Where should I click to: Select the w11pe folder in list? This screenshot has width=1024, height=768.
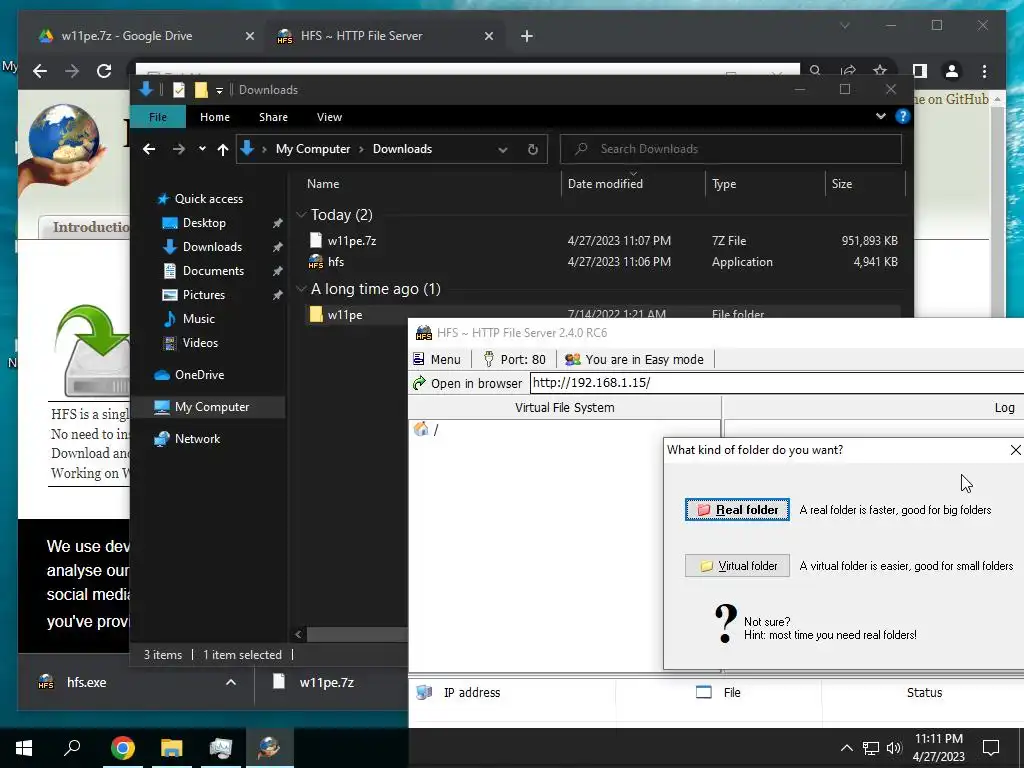345,314
